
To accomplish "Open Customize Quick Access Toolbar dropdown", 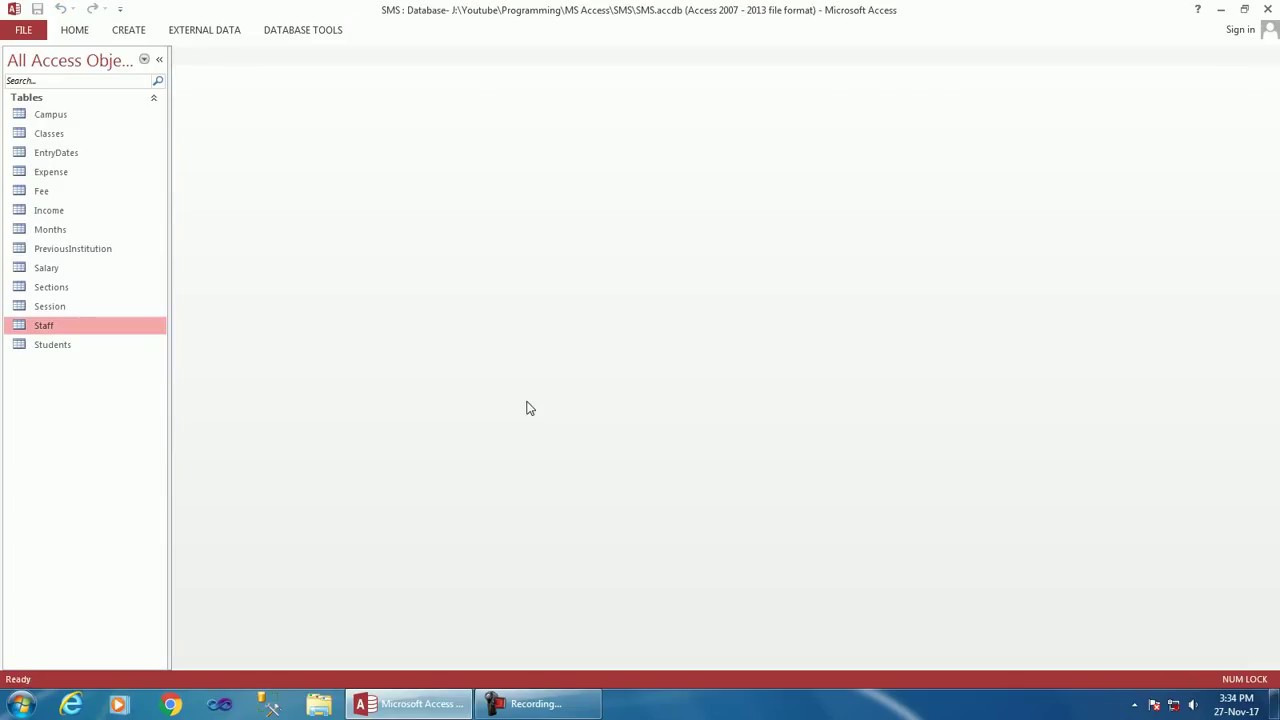I will click(120, 9).
